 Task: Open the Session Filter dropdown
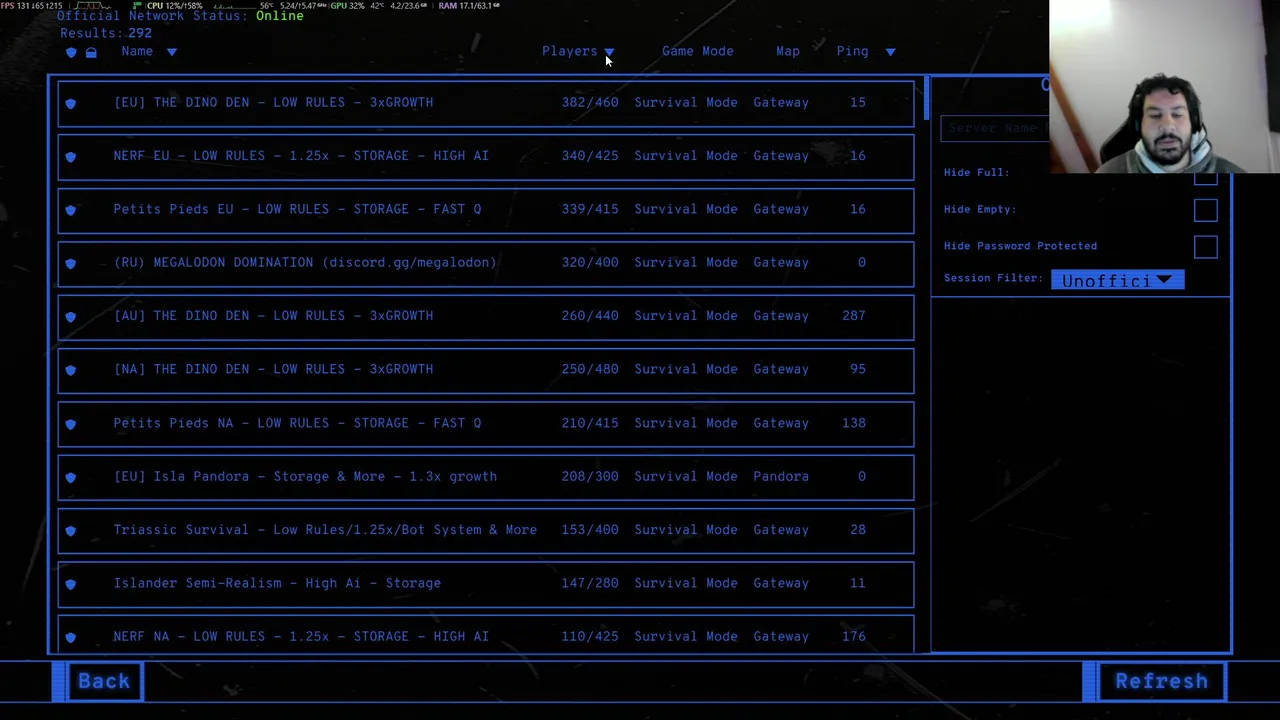1117,280
